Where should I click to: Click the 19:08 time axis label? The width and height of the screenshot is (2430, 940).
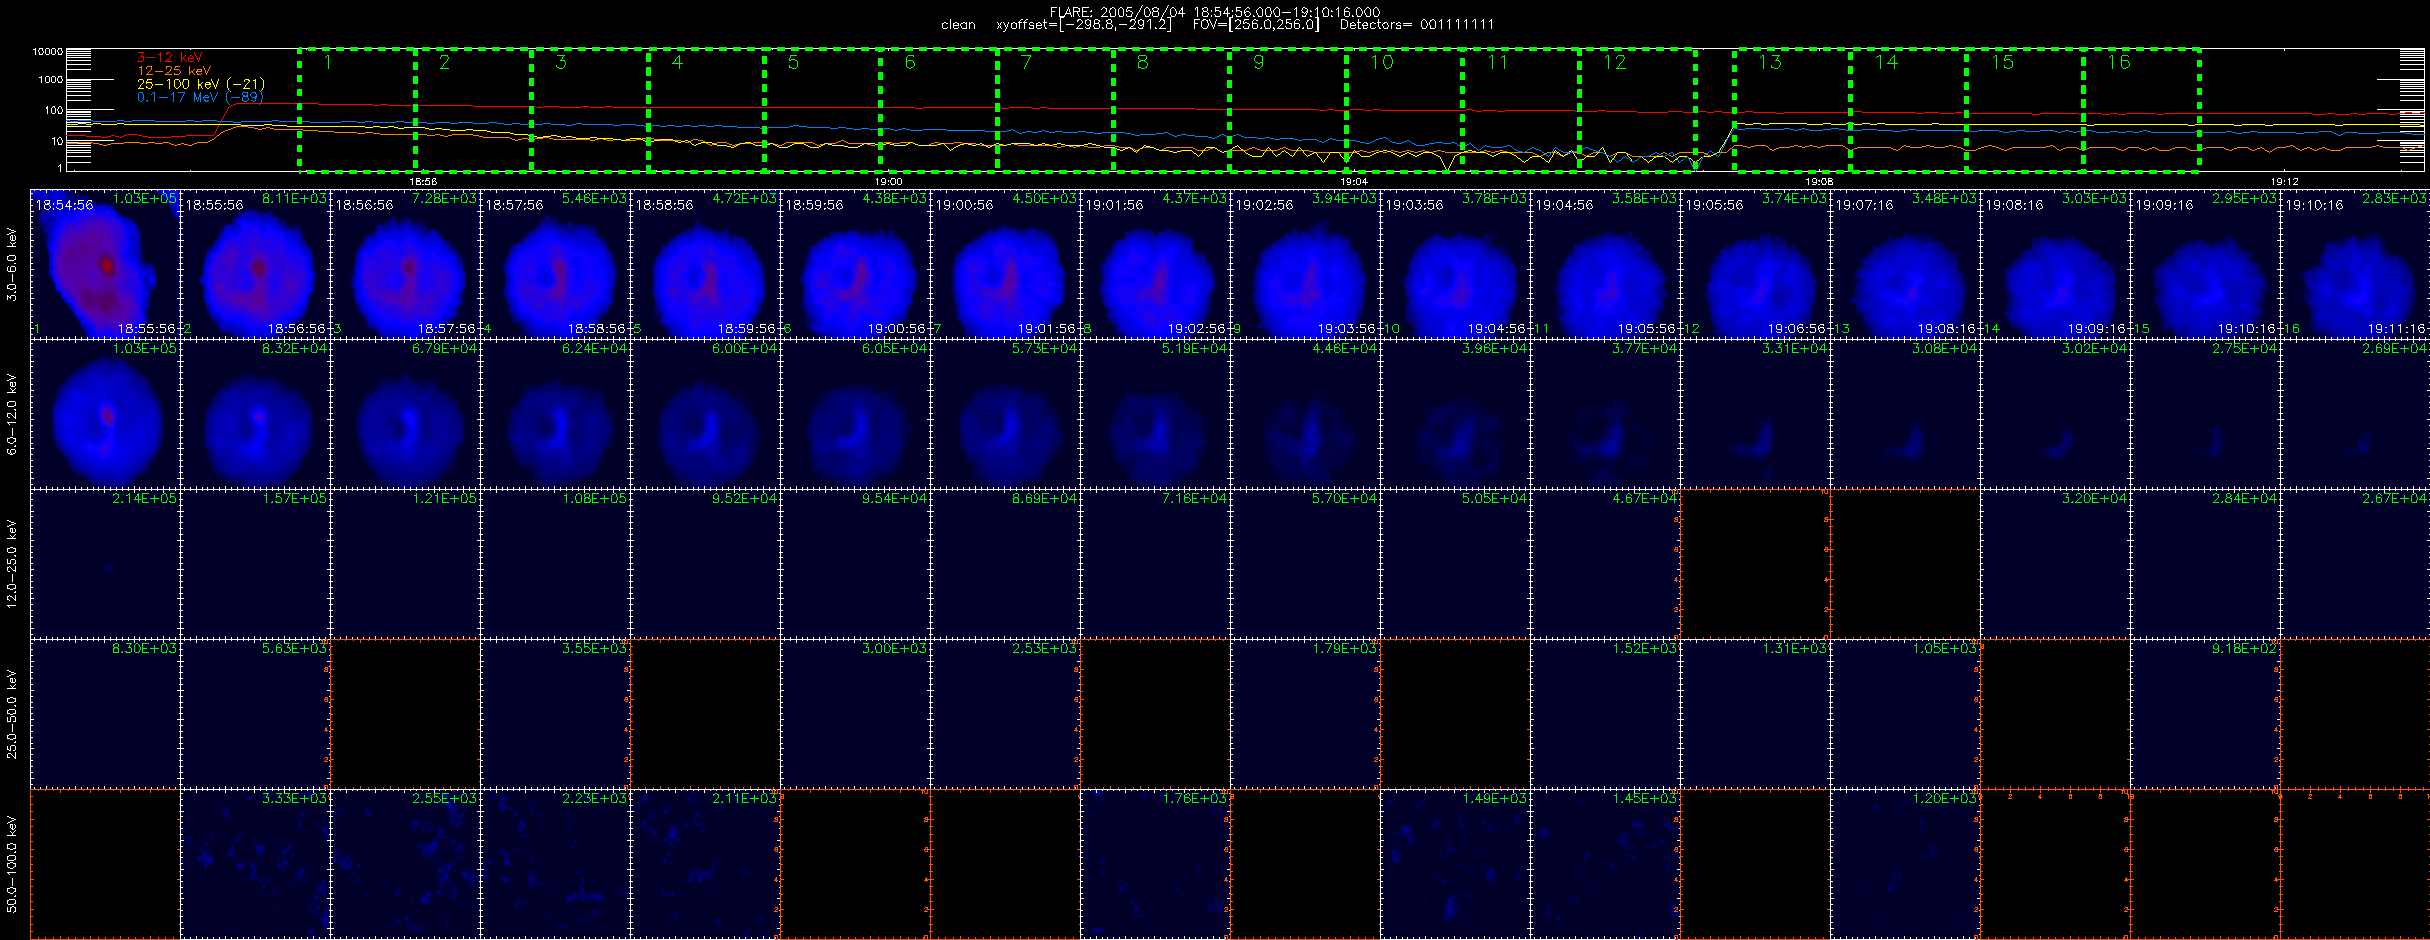(1819, 182)
